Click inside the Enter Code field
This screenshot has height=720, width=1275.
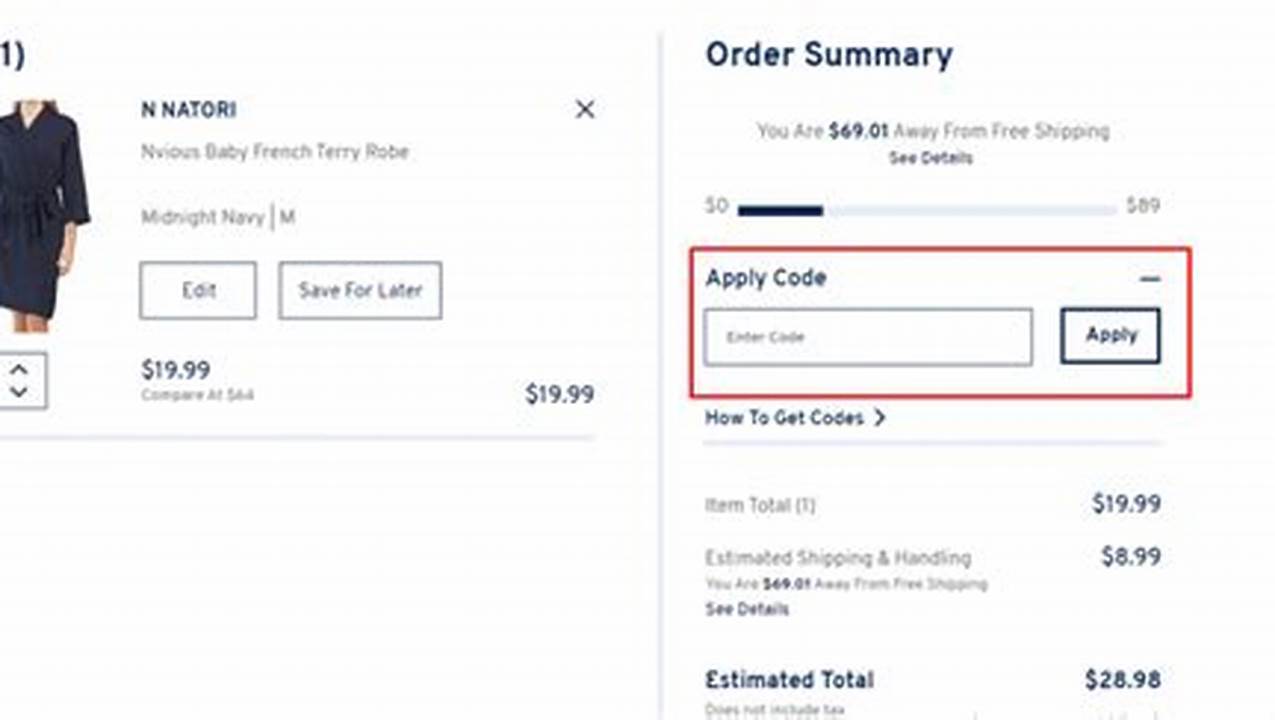[x=868, y=337]
